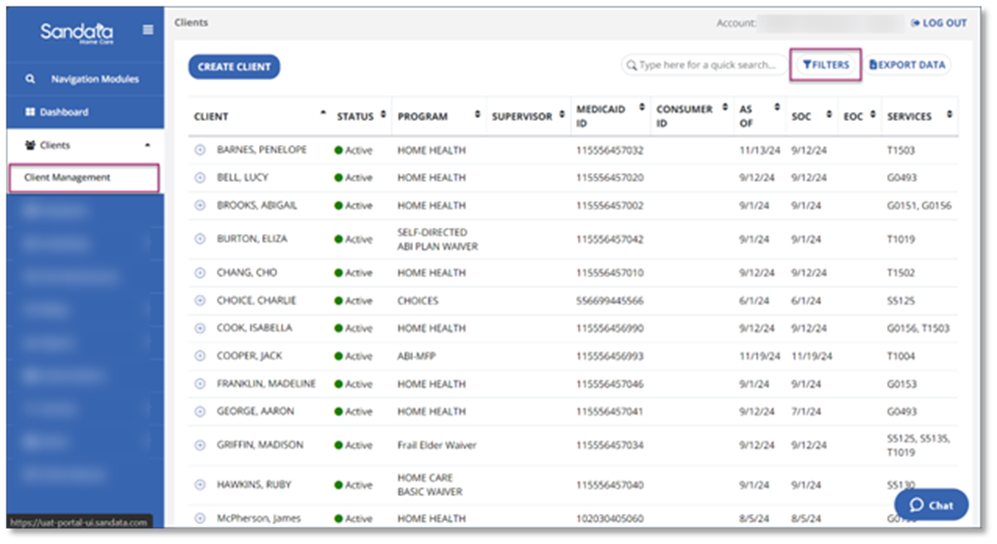
Task: Click the search magnifier icon in Navigation Modules
Action: tap(30, 79)
